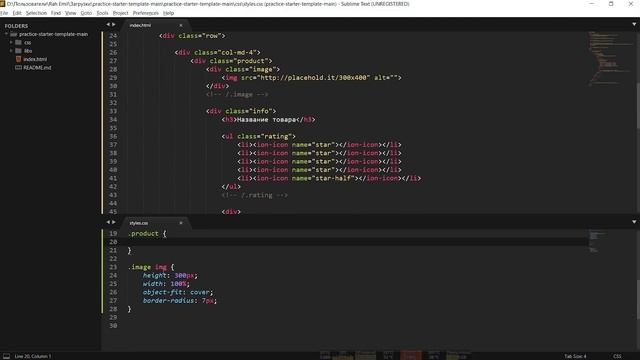
Task: Click line number 33 in index.html gutter
Action: coord(113,111)
